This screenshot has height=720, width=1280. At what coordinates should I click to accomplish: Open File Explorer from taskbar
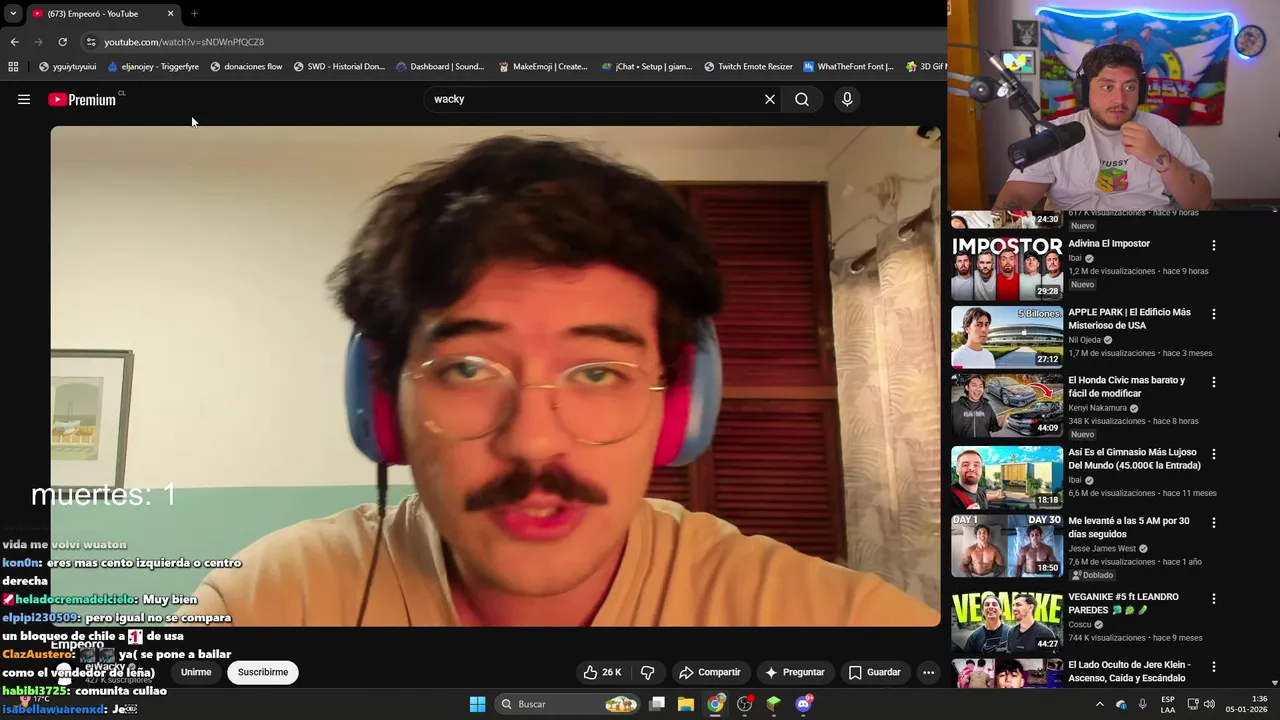(686, 704)
